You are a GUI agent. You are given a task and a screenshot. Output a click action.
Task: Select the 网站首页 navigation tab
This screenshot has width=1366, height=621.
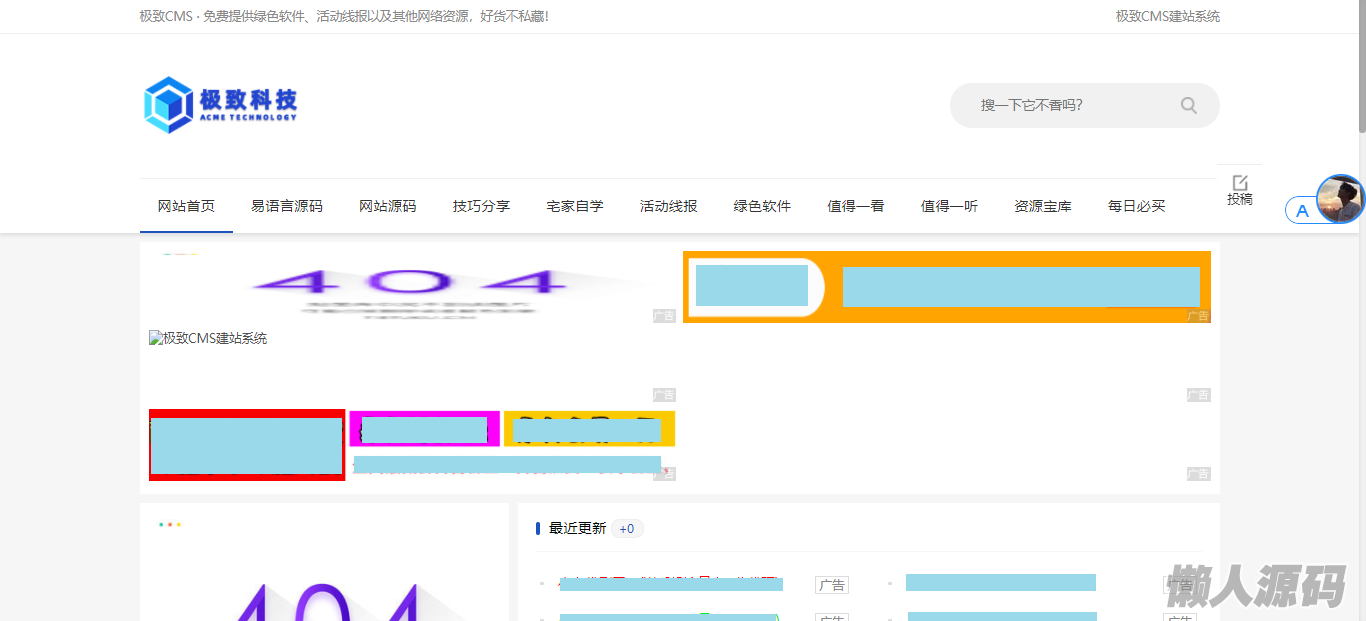[x=186, y=206]
